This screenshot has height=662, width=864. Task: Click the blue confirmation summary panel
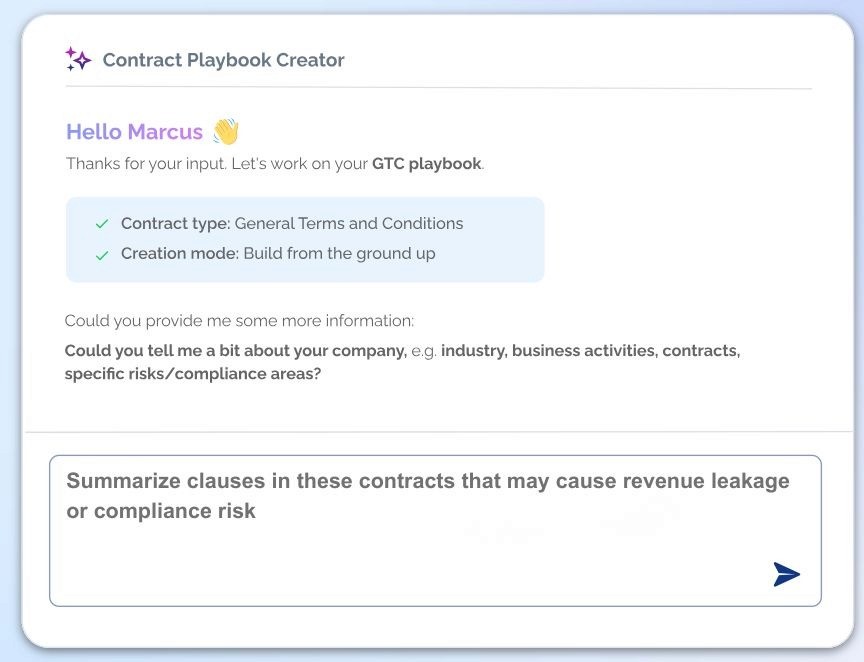304,239
